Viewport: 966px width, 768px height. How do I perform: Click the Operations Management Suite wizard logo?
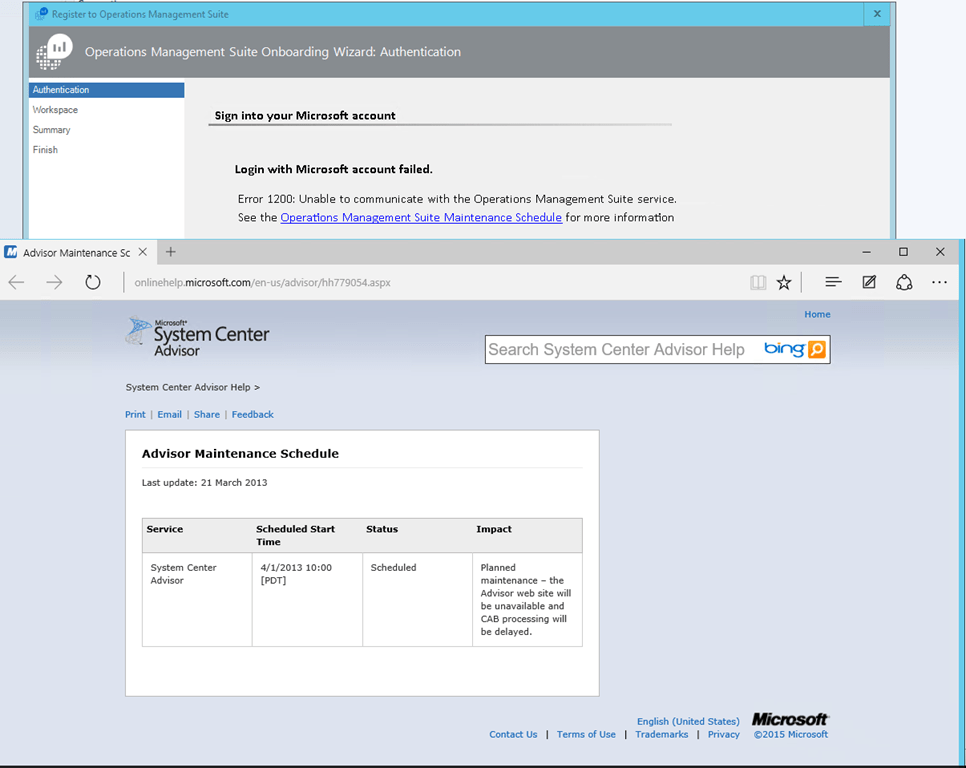pyautogui.click(x=54, y=52)
